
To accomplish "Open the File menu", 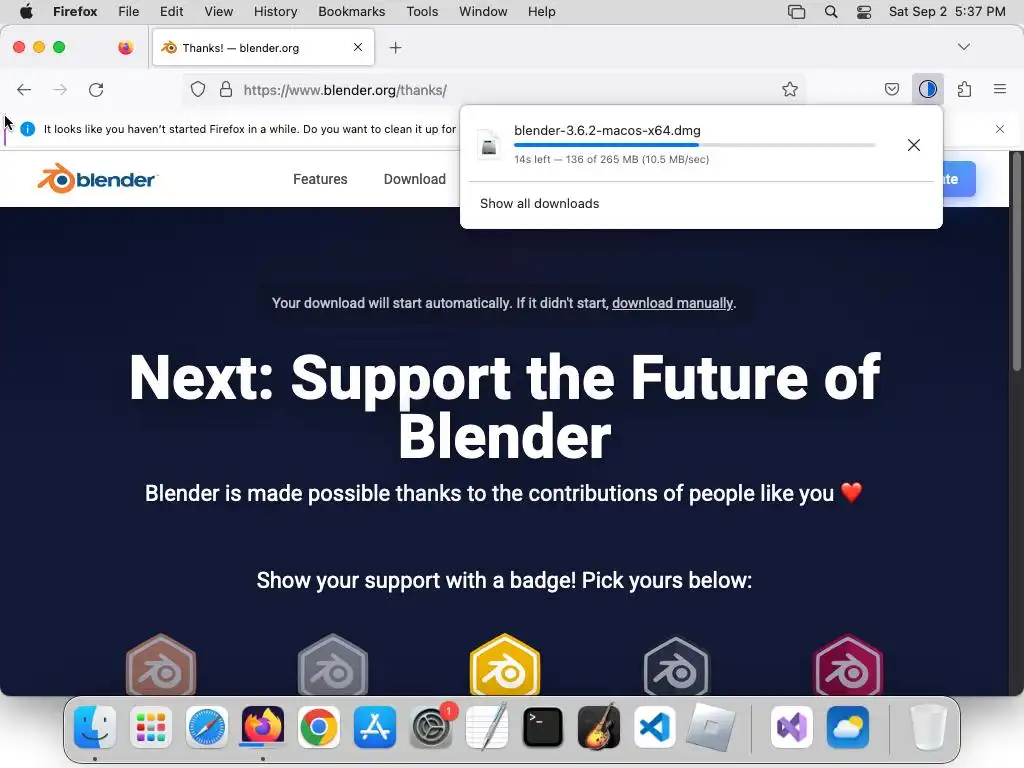I will 129,12.
